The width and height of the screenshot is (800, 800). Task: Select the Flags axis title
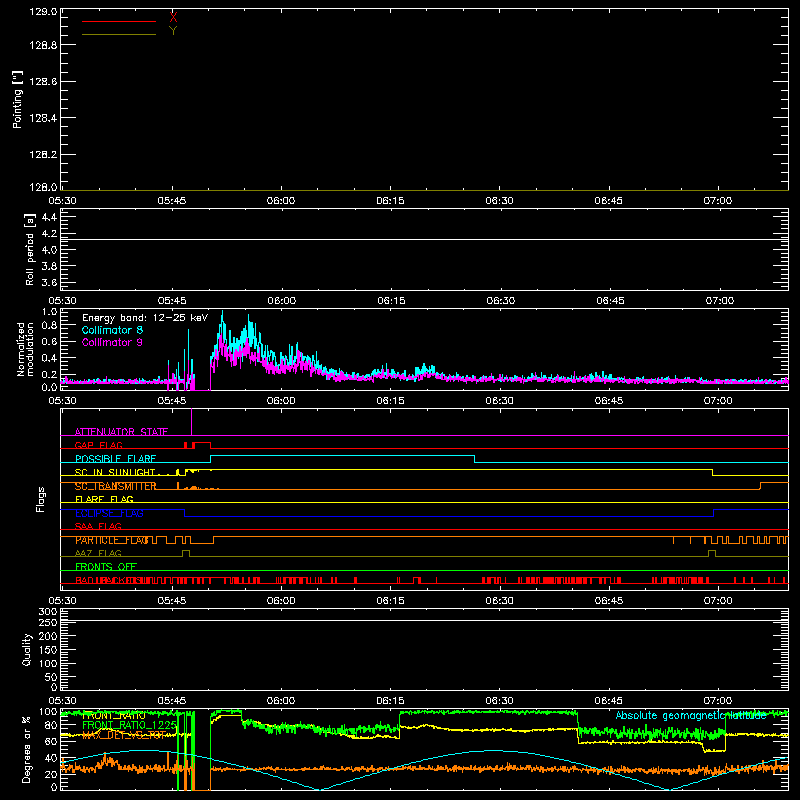[40, 499]
